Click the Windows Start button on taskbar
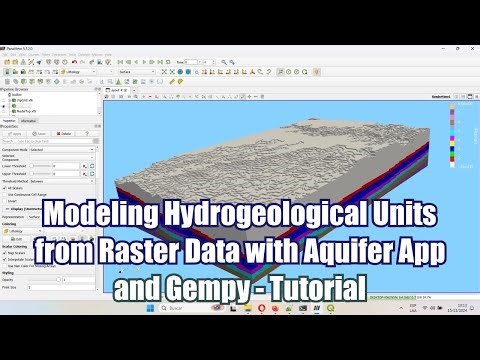This screenshot has width=480, height=360. pos(150,308)
